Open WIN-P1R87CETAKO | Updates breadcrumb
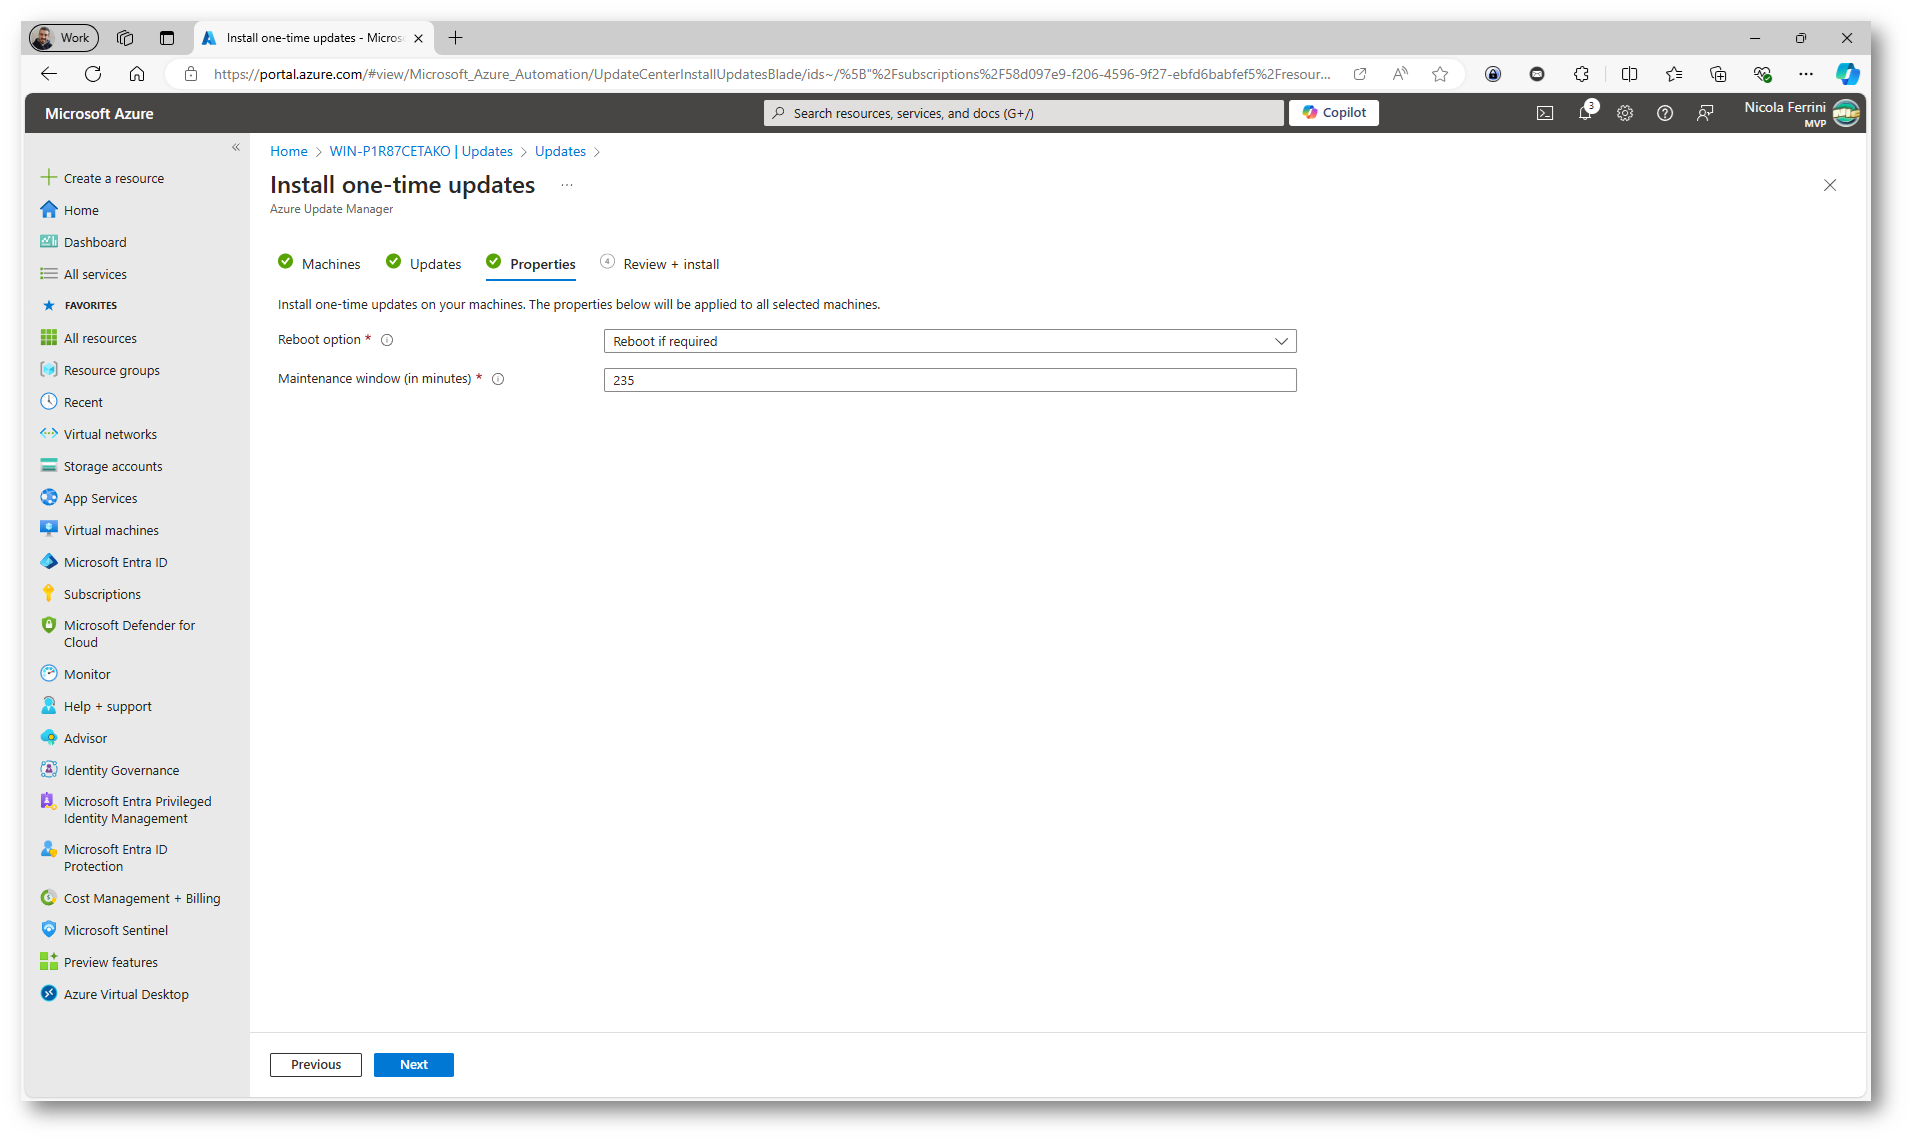This screenshot has width=1913, height=1143. (x=421, y=151)
